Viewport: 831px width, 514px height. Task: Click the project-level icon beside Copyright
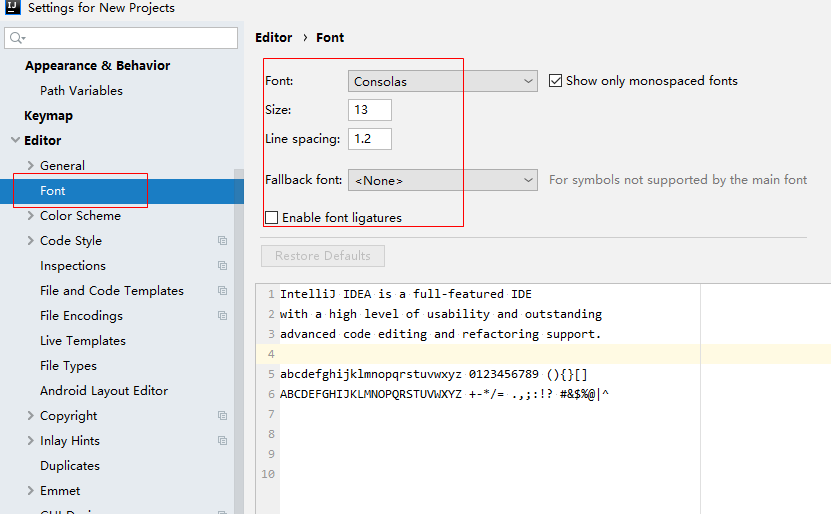click(x=222, y=416)
